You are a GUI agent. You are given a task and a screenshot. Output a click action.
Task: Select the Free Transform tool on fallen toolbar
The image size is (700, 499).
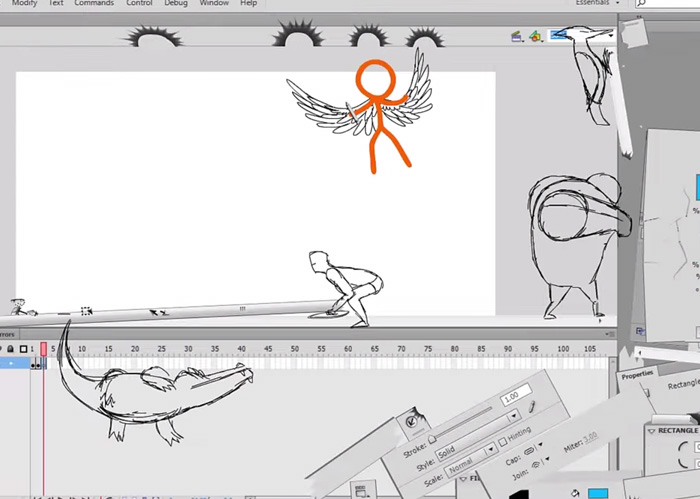(86, 311)
